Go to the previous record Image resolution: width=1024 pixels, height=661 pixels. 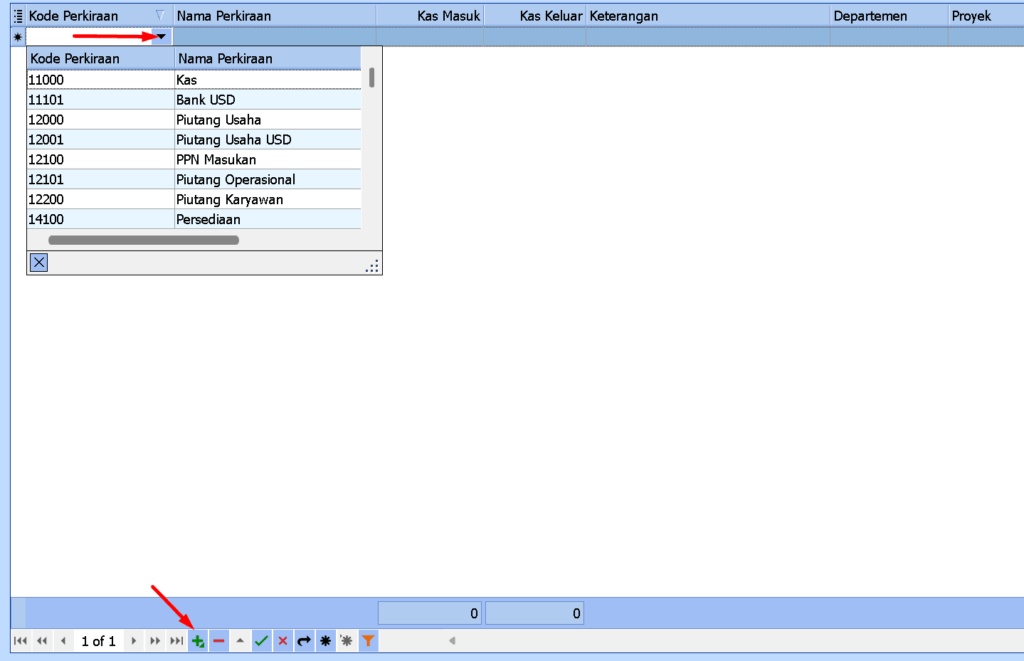click(63, 641)
